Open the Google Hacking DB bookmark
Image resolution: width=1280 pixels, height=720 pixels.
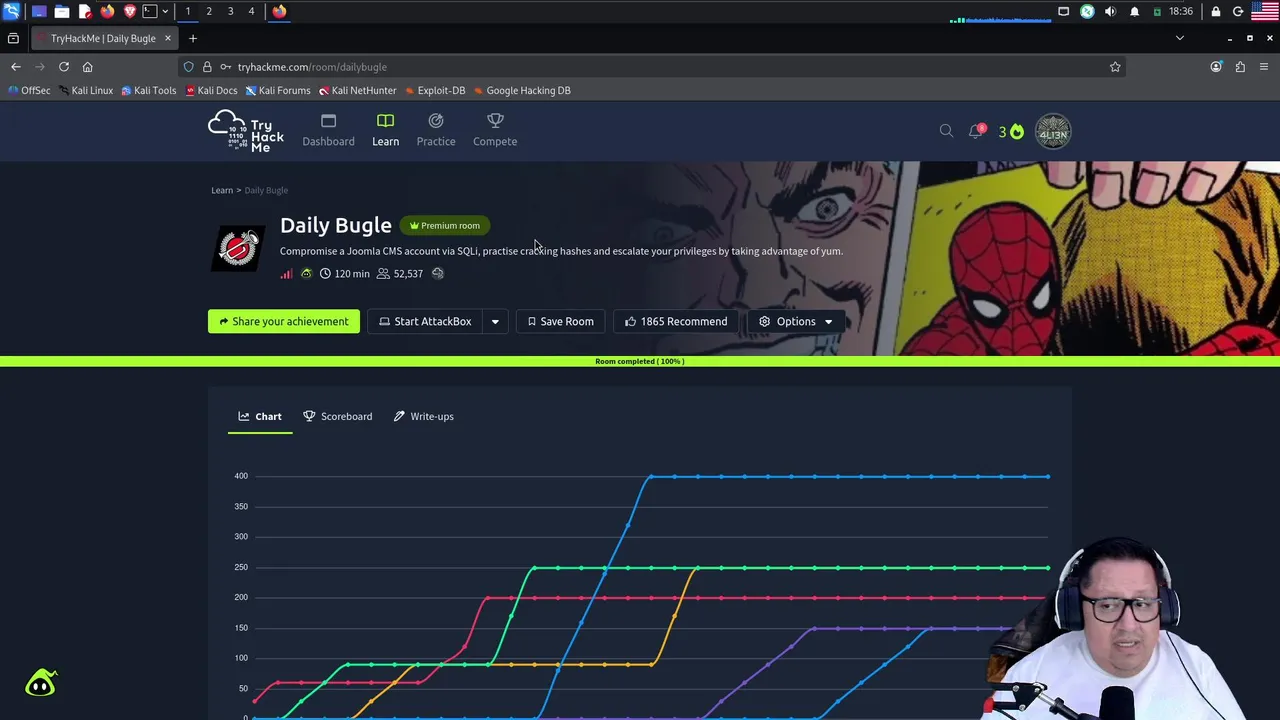[522, 90]
